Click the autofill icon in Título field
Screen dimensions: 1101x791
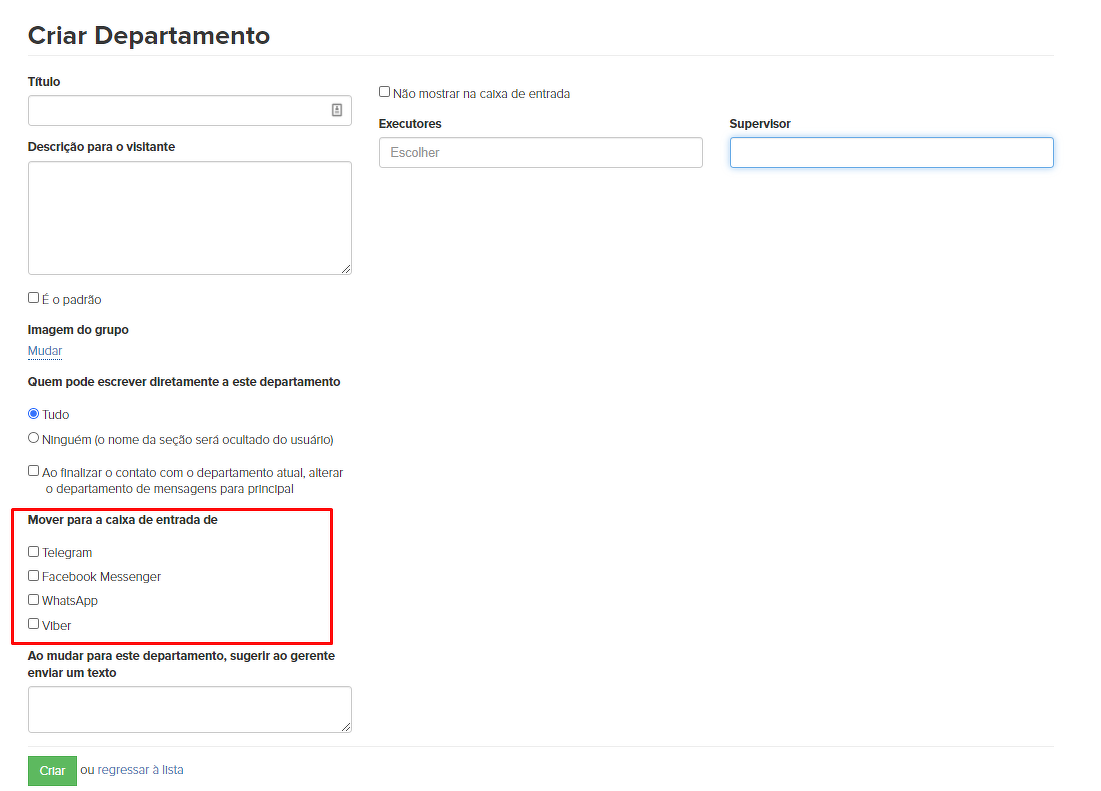tap(337, 110)
